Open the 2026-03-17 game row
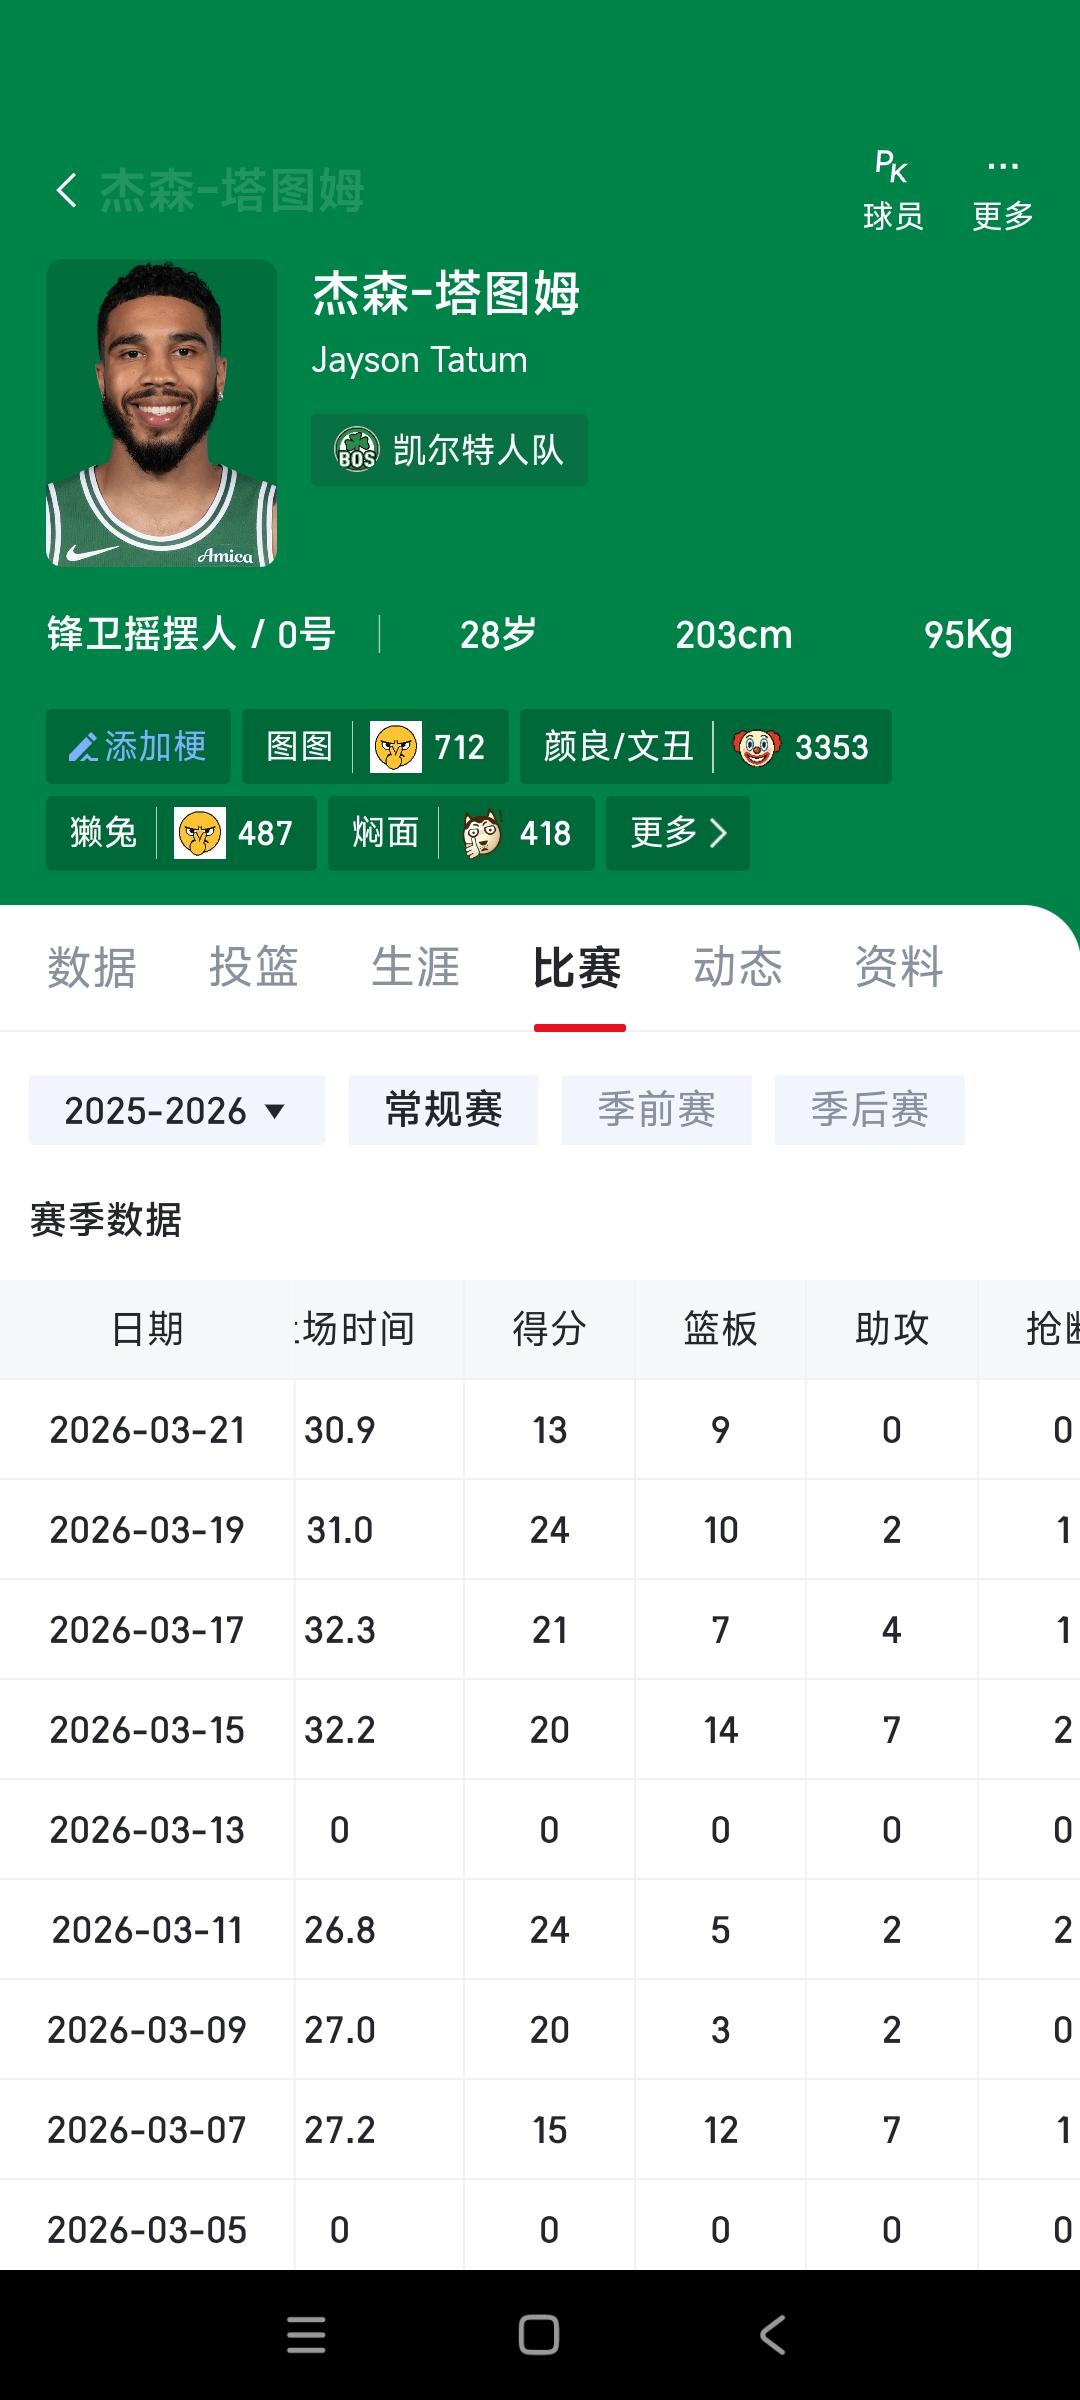The width and height of the screenshot is (1080, 2400). [540, 1630]
